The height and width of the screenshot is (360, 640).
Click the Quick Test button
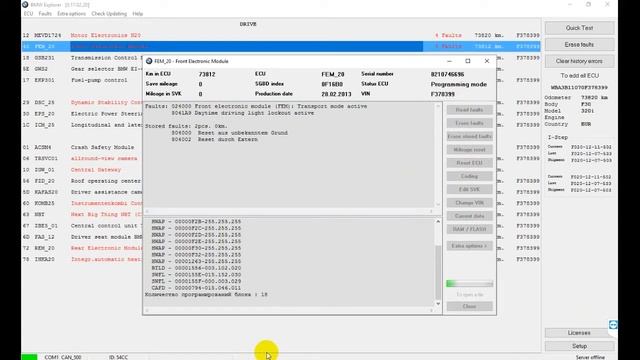579,28
